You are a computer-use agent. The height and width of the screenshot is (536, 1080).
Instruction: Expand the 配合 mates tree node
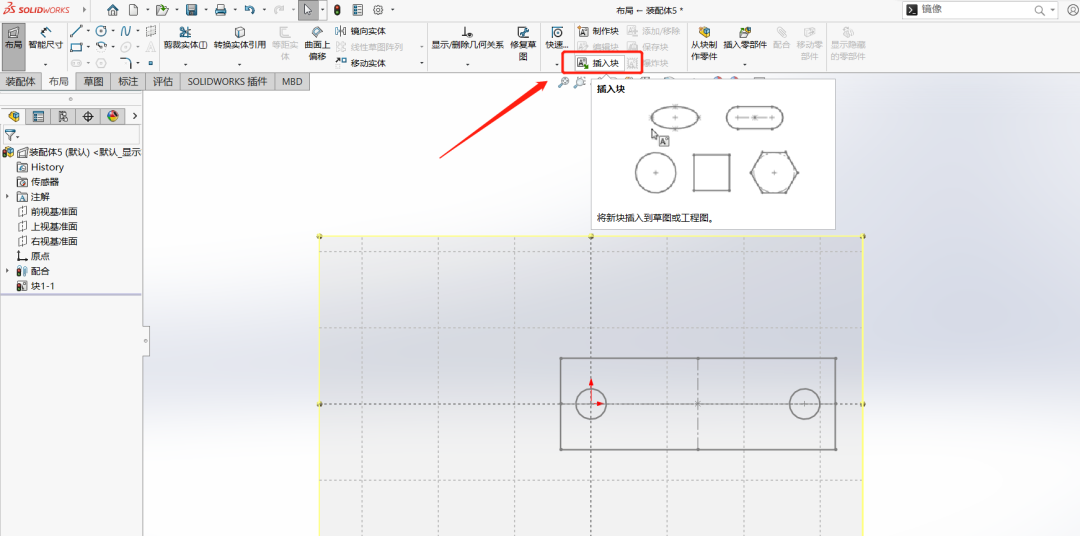(8, 271)
